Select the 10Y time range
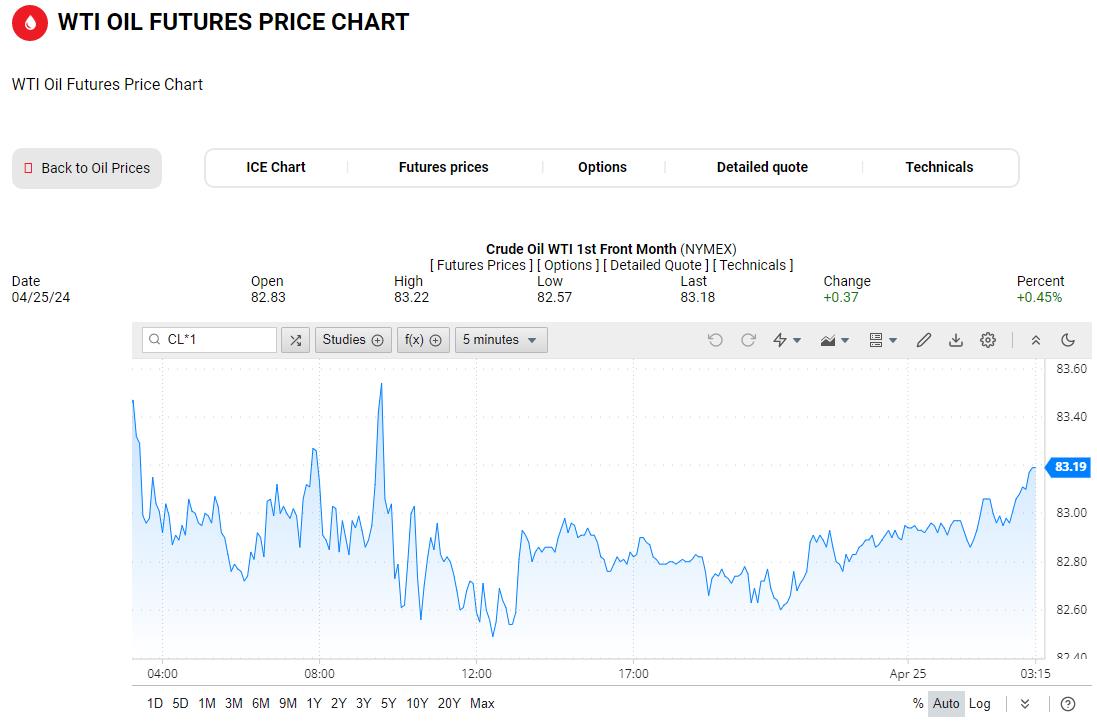Screen dimensions: 1097x724 coord(417,704)
